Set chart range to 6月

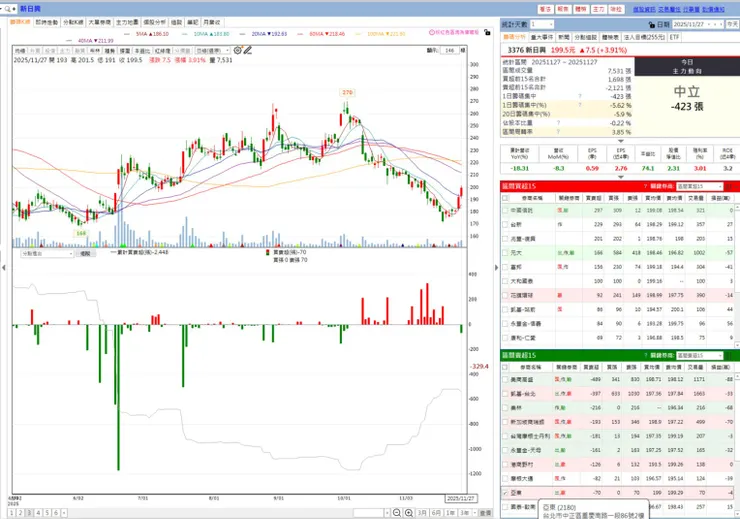tap(436, 513)
